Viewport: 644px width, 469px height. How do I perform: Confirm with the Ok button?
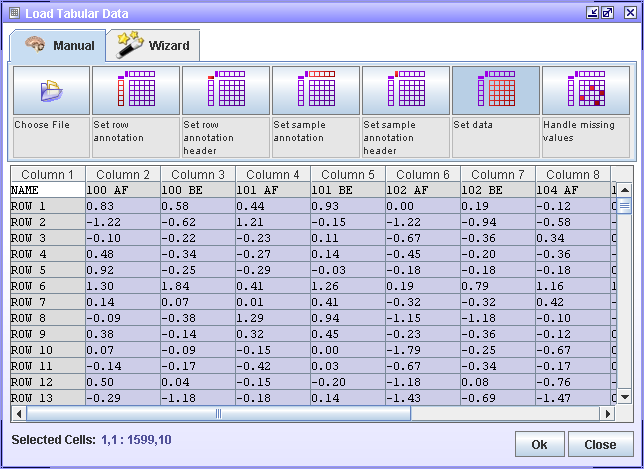coord(540,444)
